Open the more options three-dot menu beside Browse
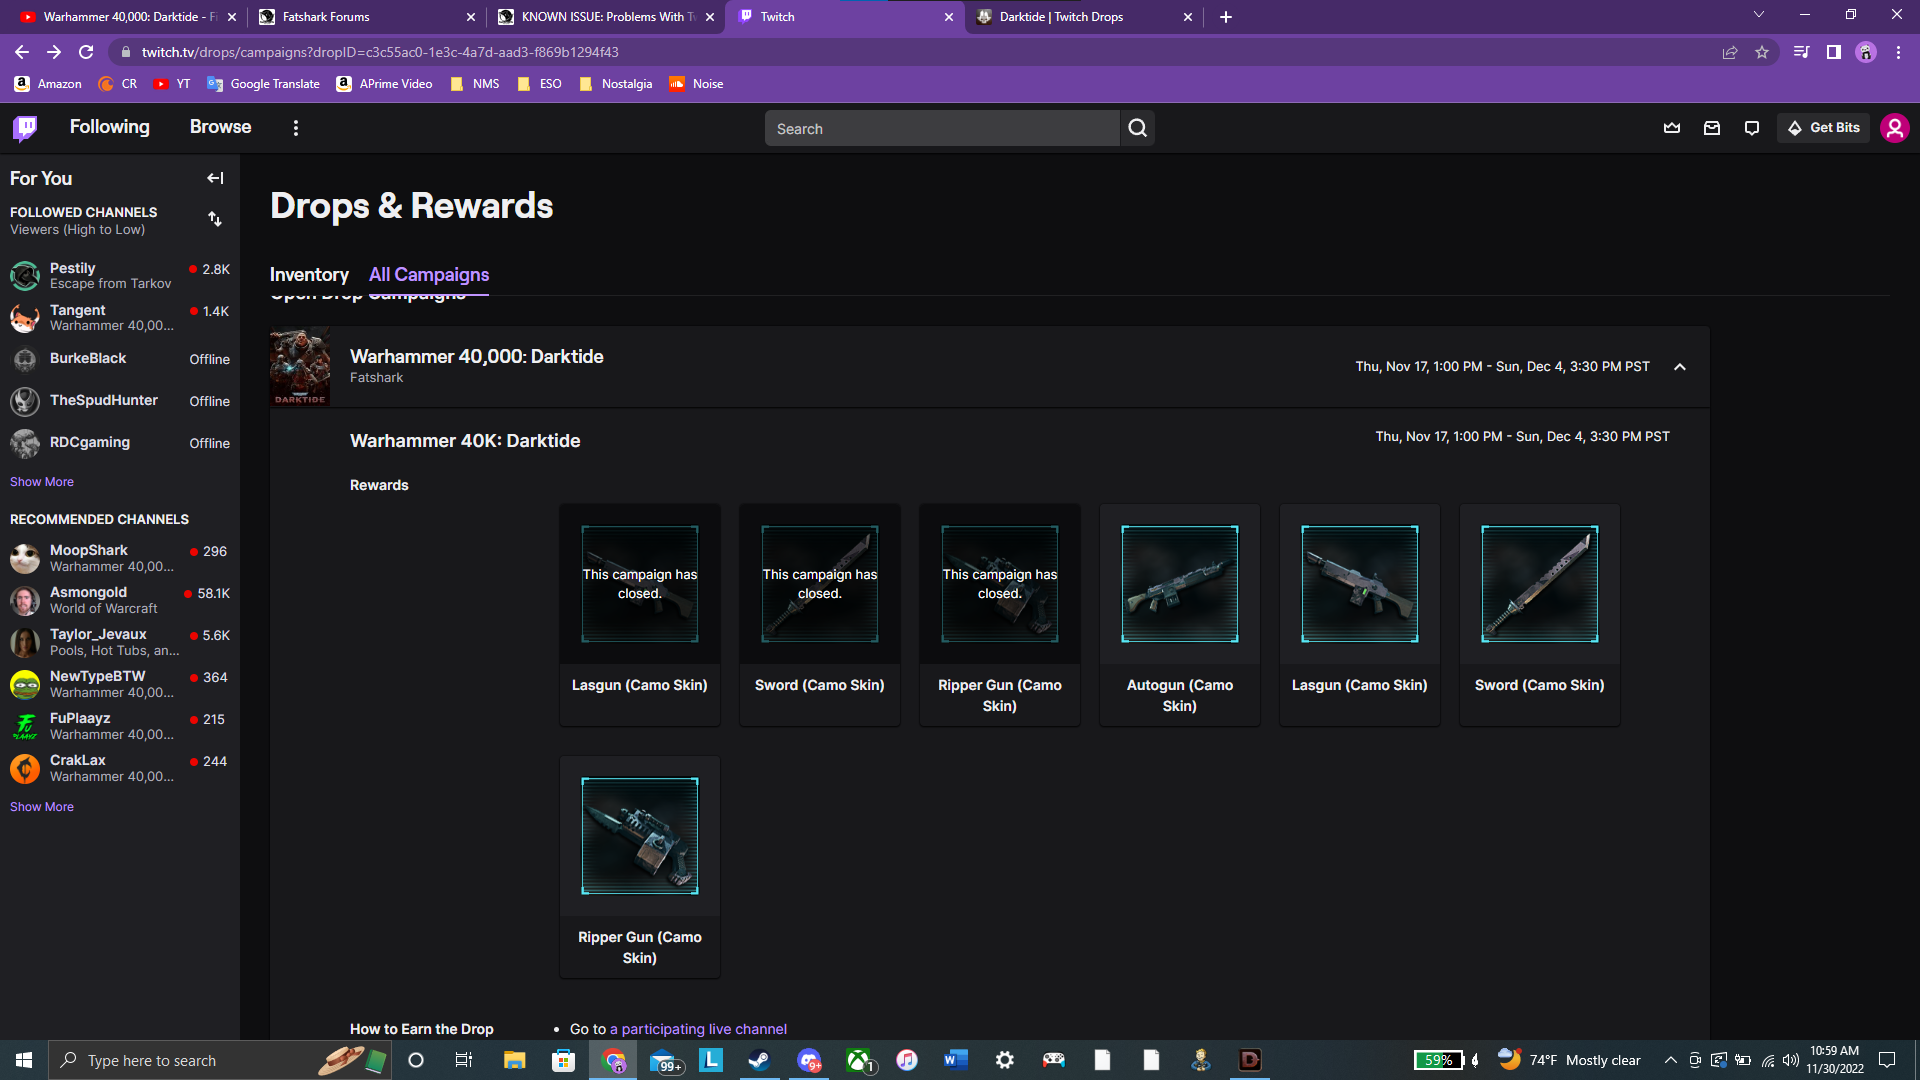Image resolution: width=1920 pixels, height=1080 pixels. tap(295, 128)
